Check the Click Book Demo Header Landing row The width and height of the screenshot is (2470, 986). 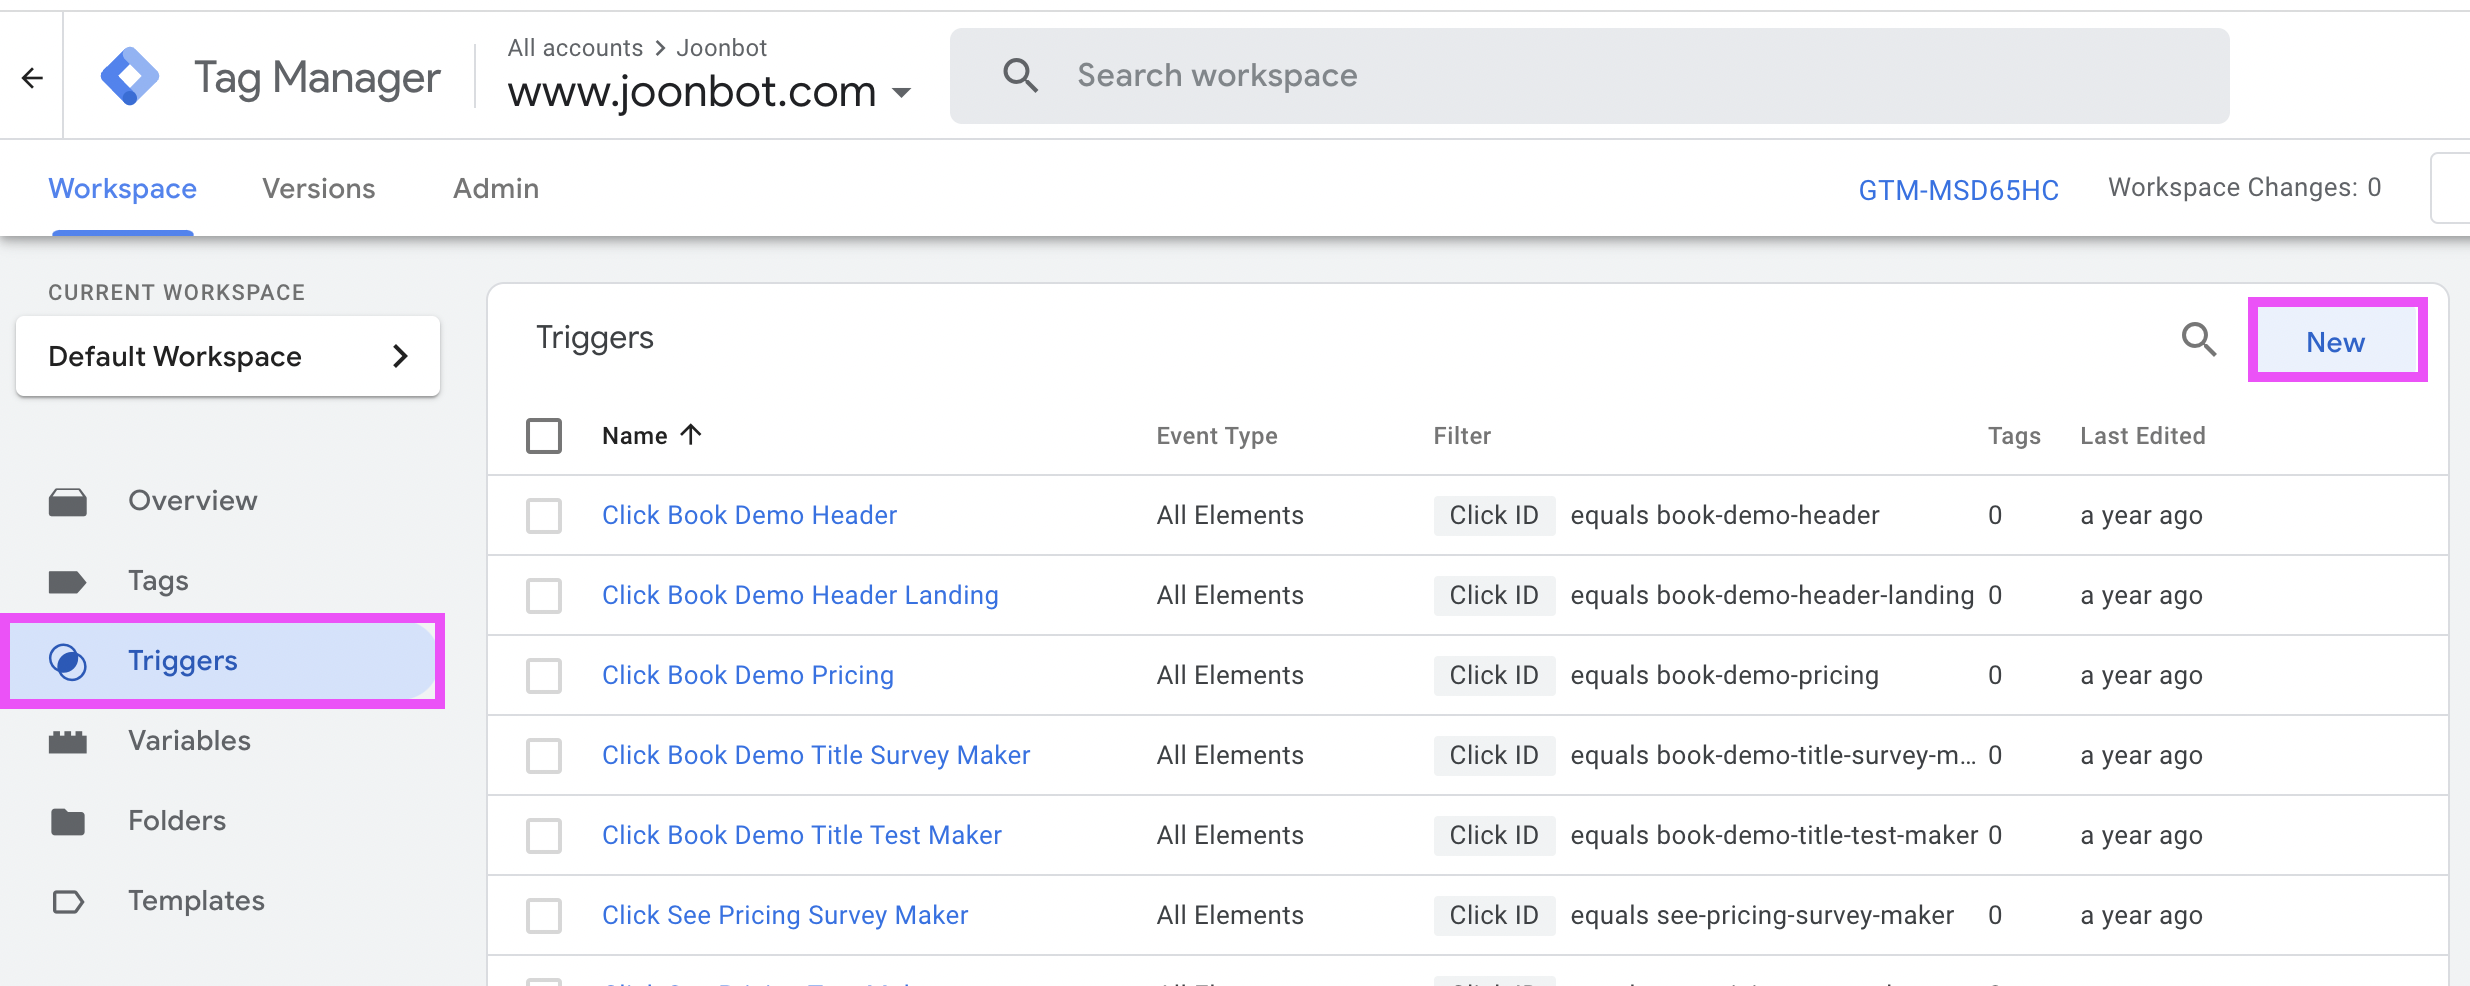click(544, 596)
